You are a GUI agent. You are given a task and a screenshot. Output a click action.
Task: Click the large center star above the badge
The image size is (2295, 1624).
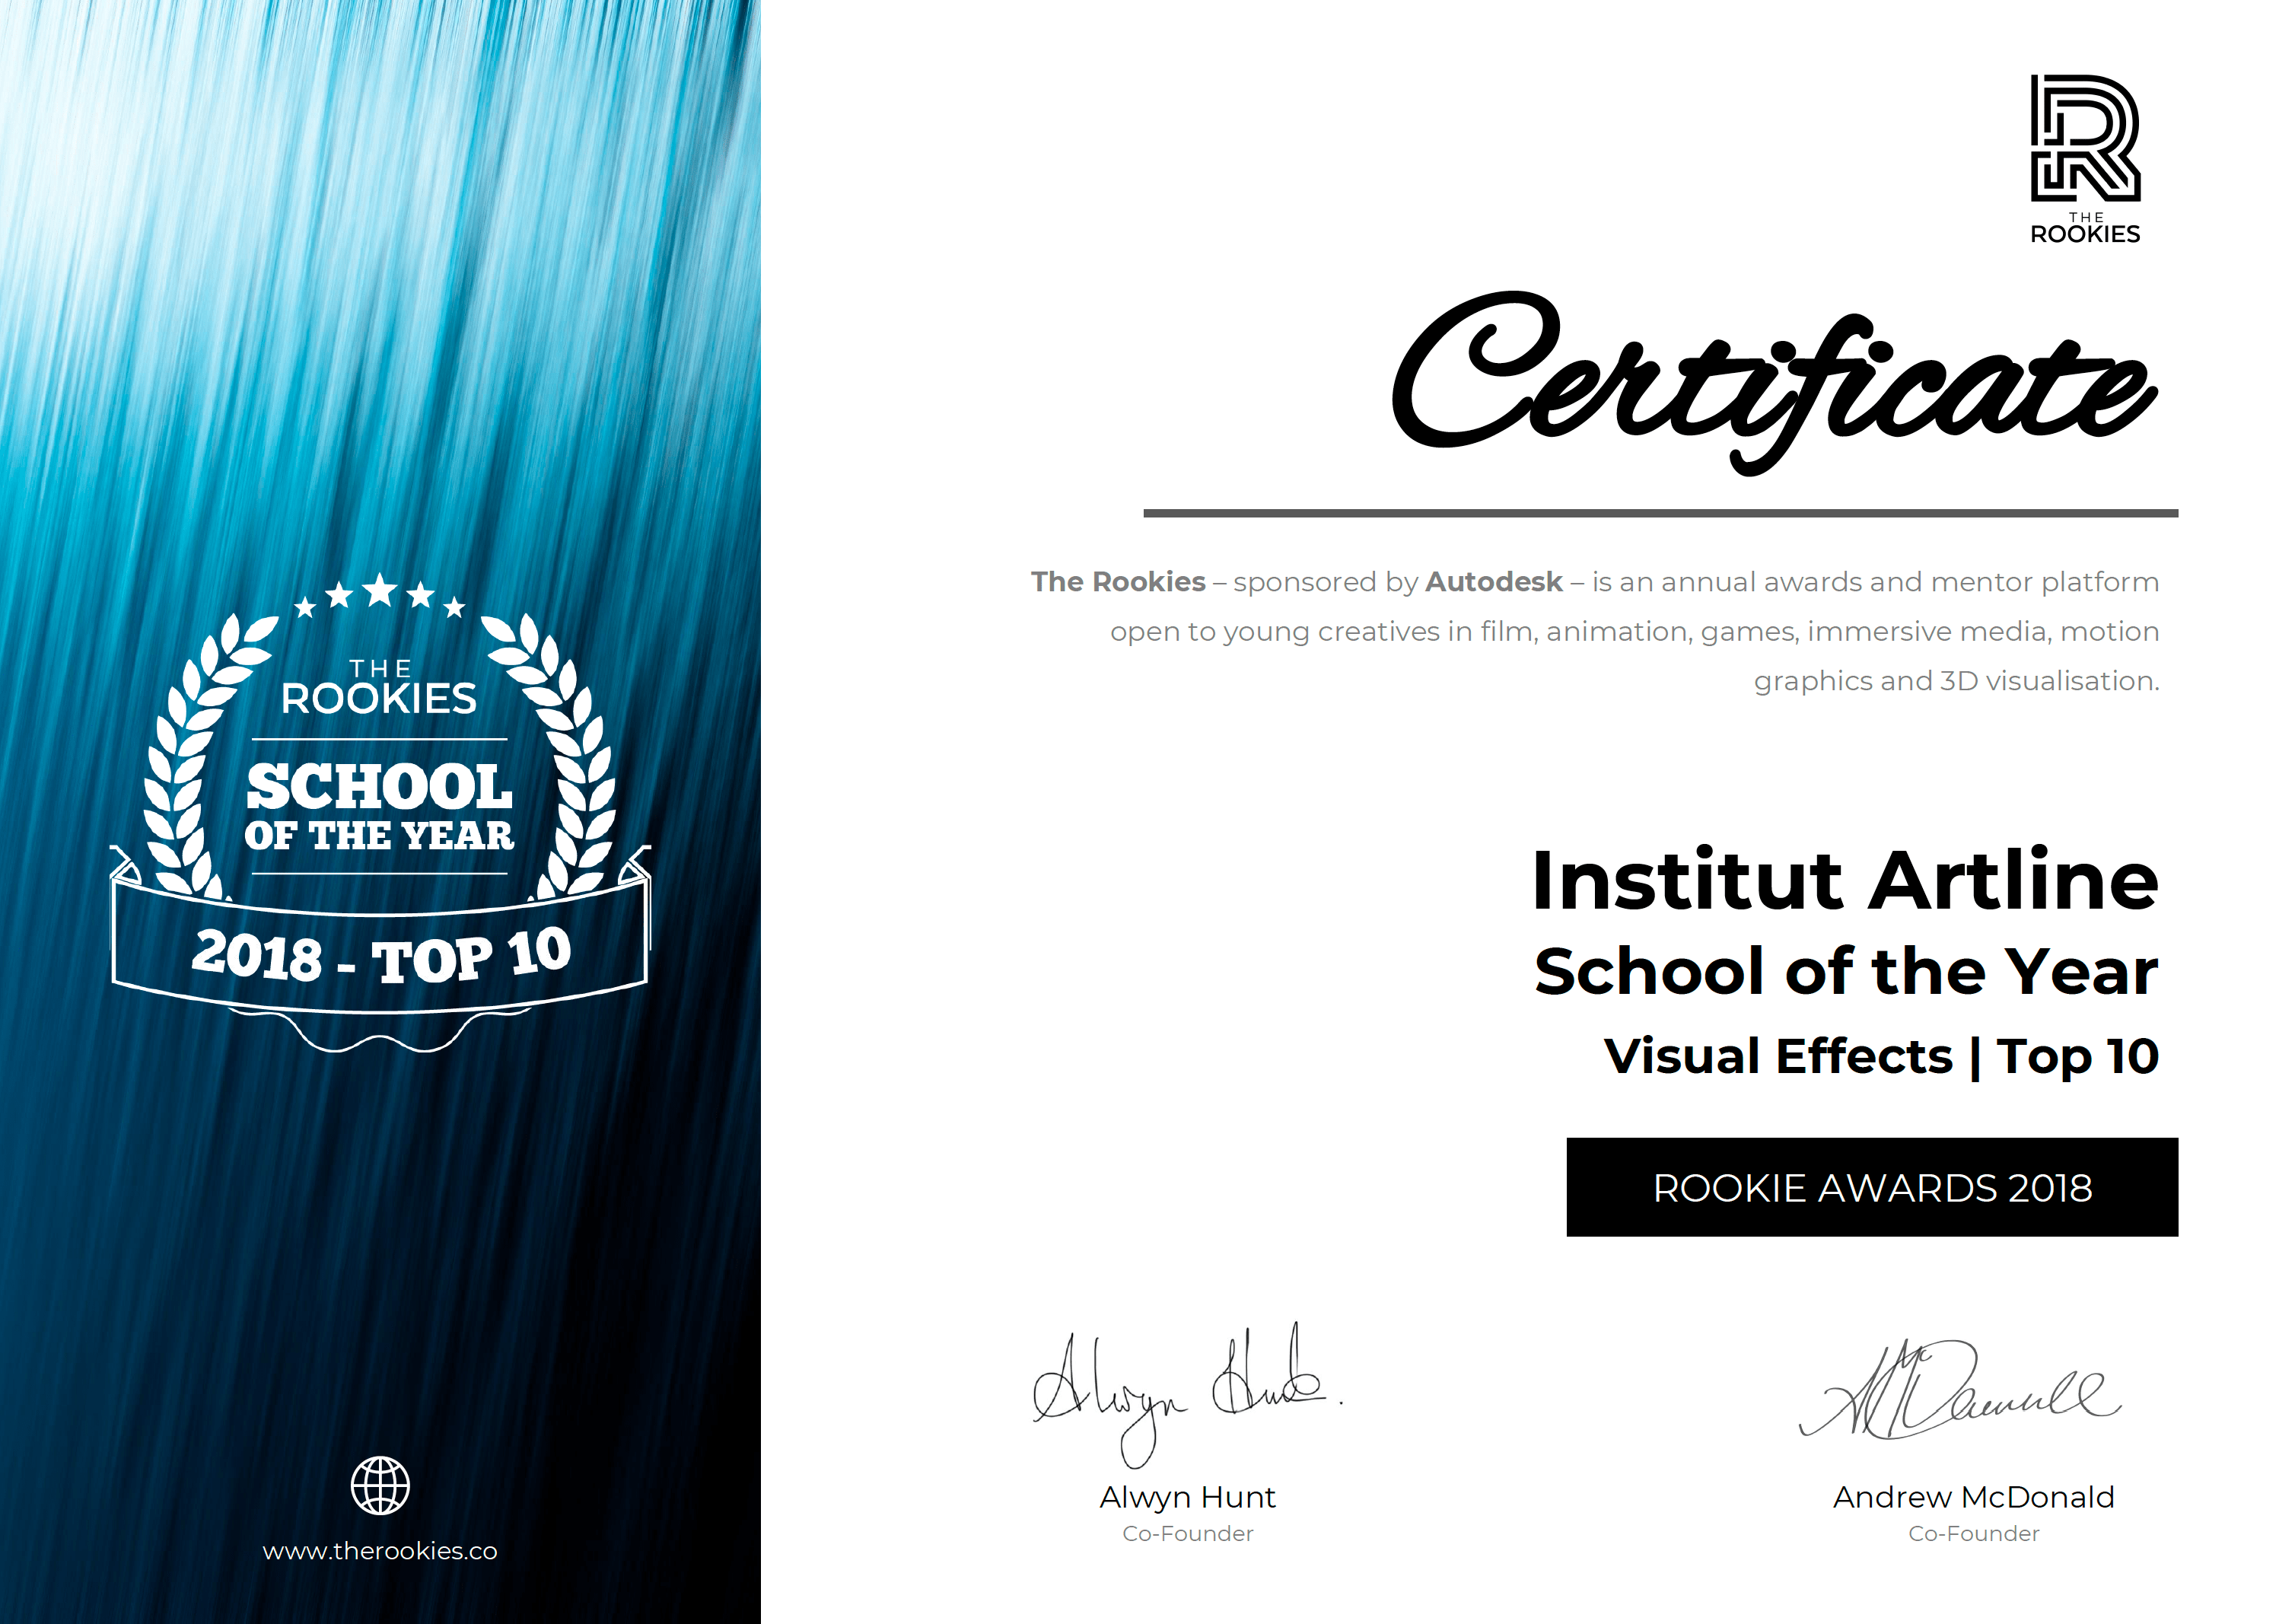(x=380, y=590)
